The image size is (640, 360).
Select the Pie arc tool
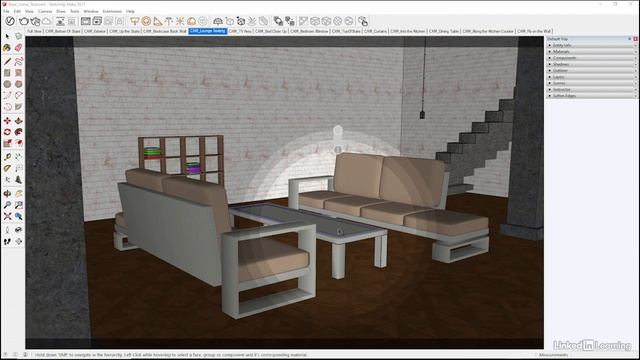click(18, 107)
